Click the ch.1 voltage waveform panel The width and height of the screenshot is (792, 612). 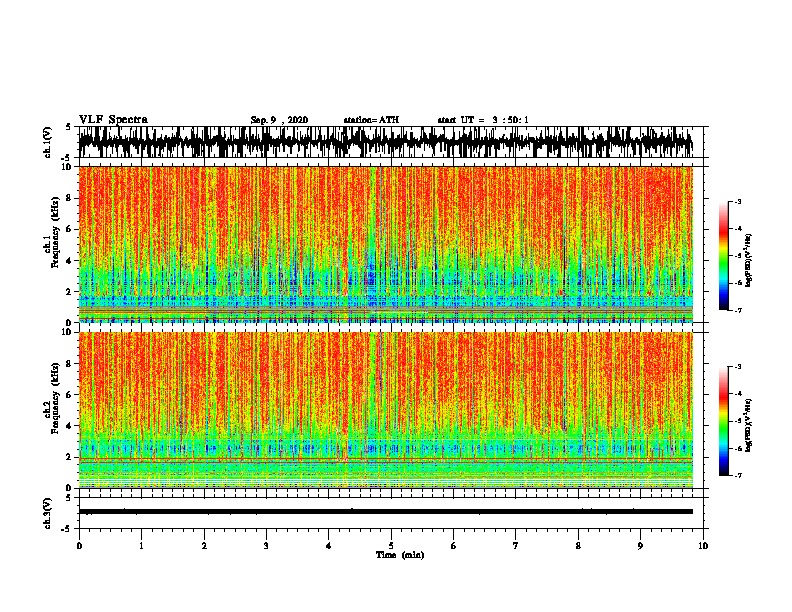click(x=390, y=142)
